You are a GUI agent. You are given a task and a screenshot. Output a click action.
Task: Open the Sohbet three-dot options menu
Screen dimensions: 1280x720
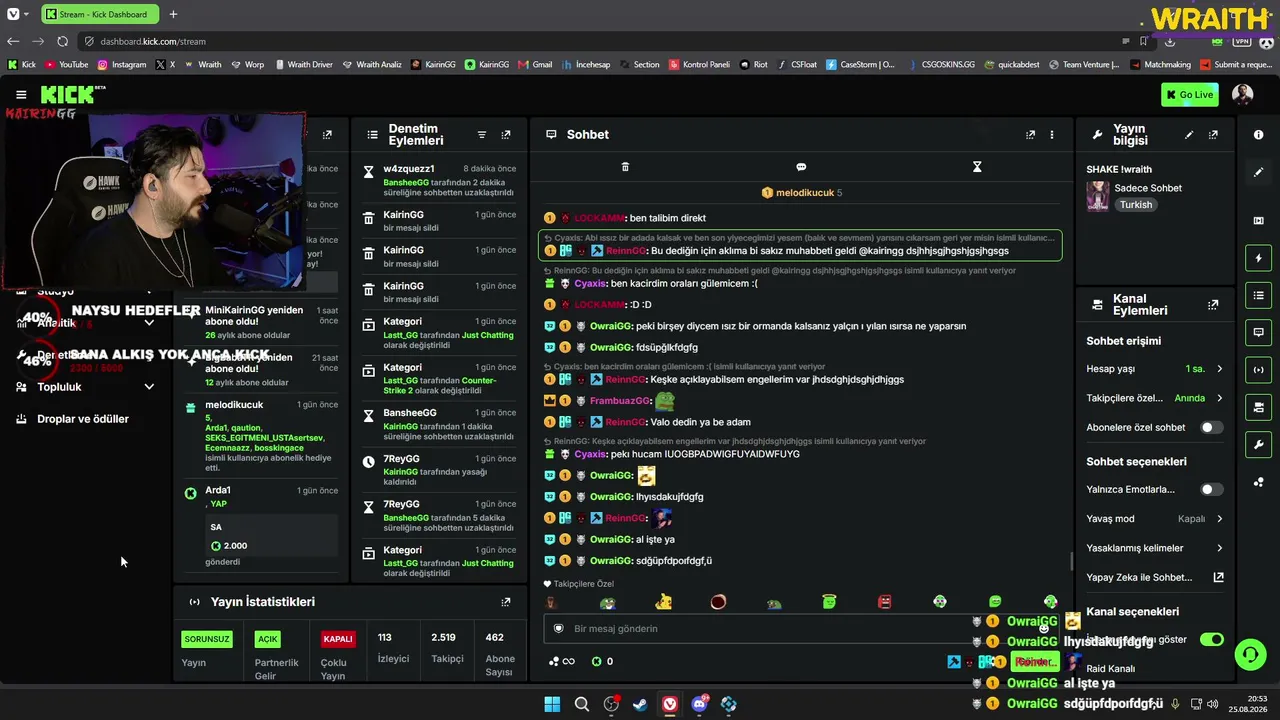pyautogui.click(x=1051, y=134)
